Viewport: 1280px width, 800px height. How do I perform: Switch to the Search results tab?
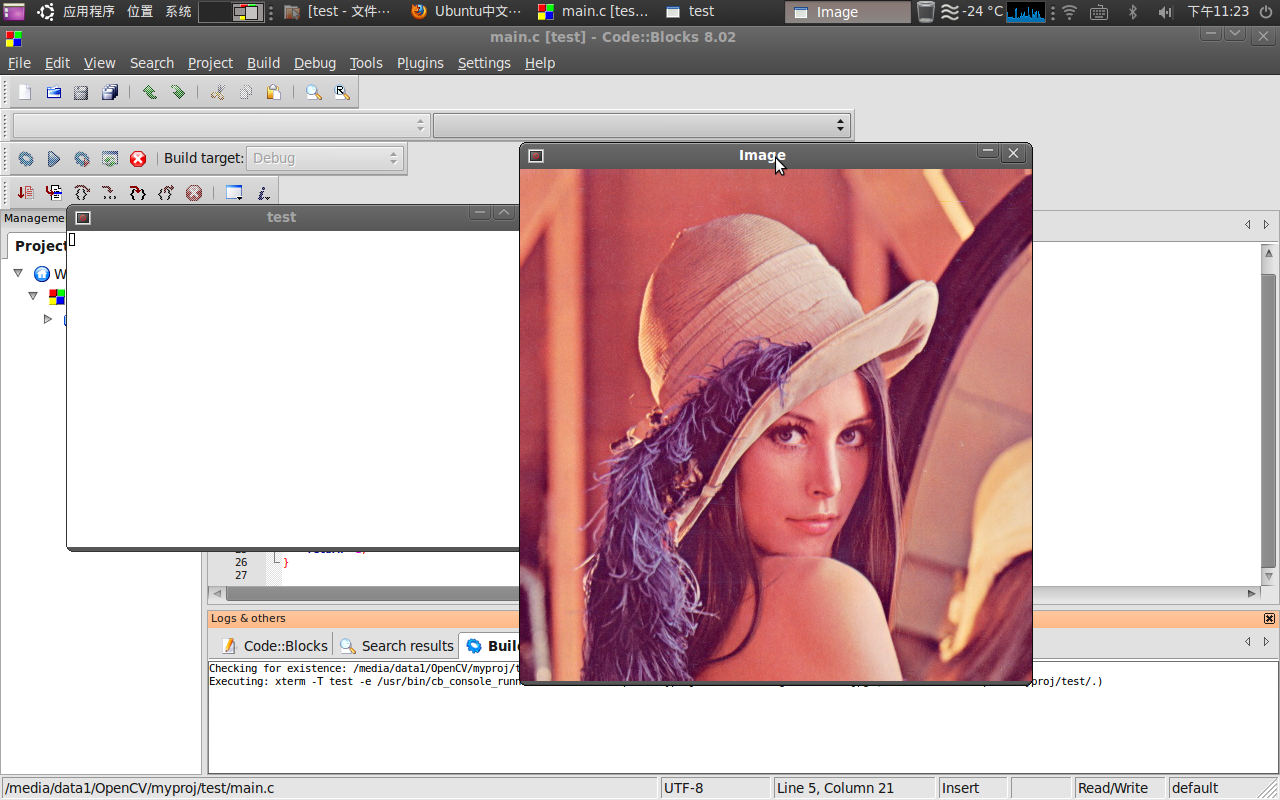(397, 646)
